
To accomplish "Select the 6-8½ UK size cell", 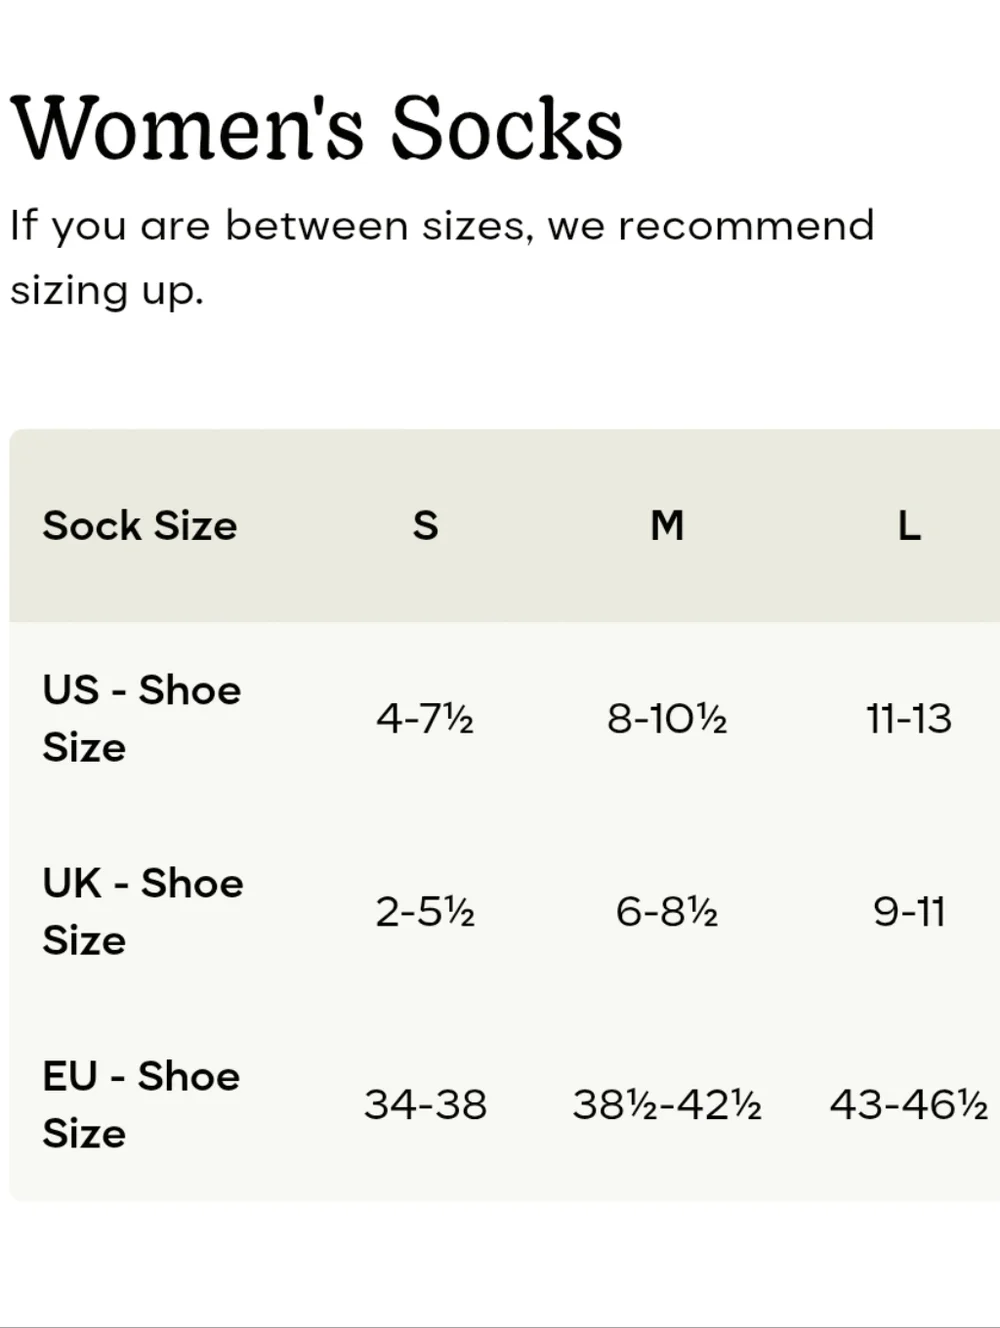I will click(667, 911).
